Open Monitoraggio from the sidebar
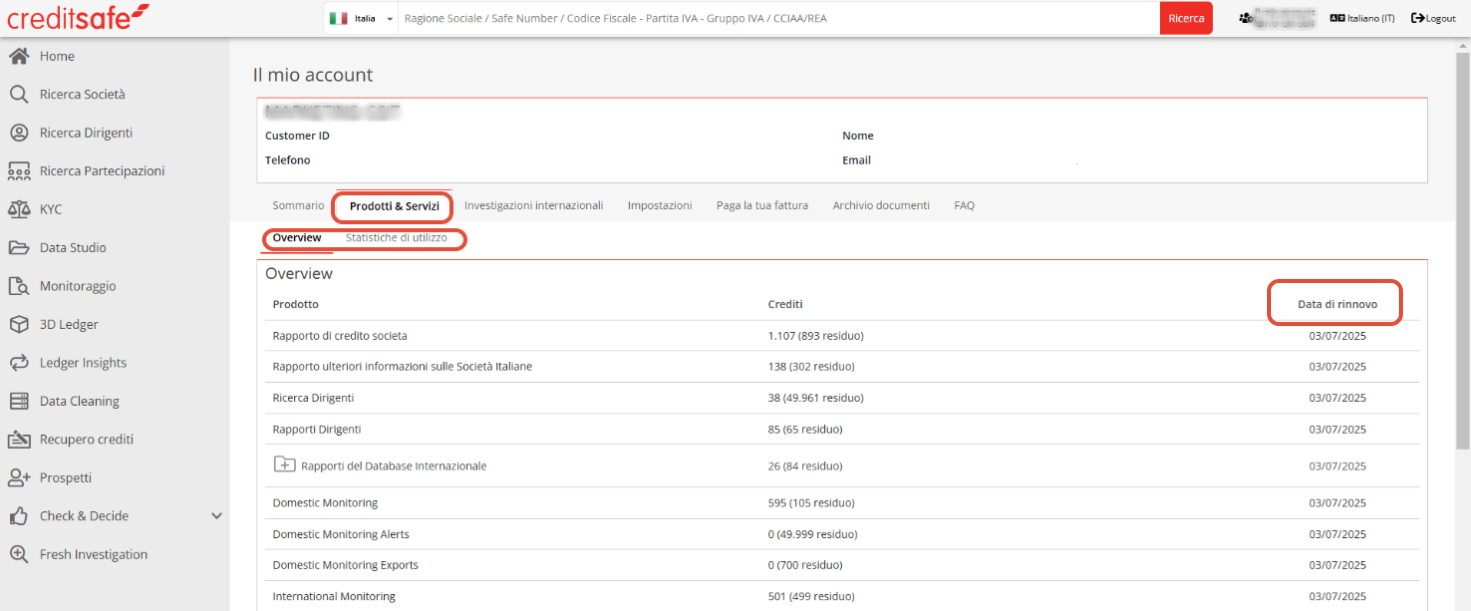Viewport: 1471px width, 611px height. click(78, 286)
